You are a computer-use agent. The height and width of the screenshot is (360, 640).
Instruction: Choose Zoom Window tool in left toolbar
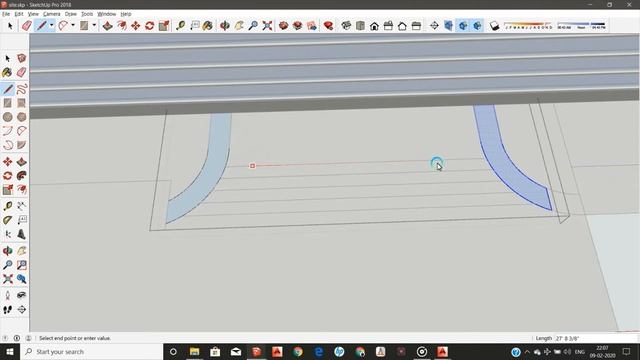point(22,265)
